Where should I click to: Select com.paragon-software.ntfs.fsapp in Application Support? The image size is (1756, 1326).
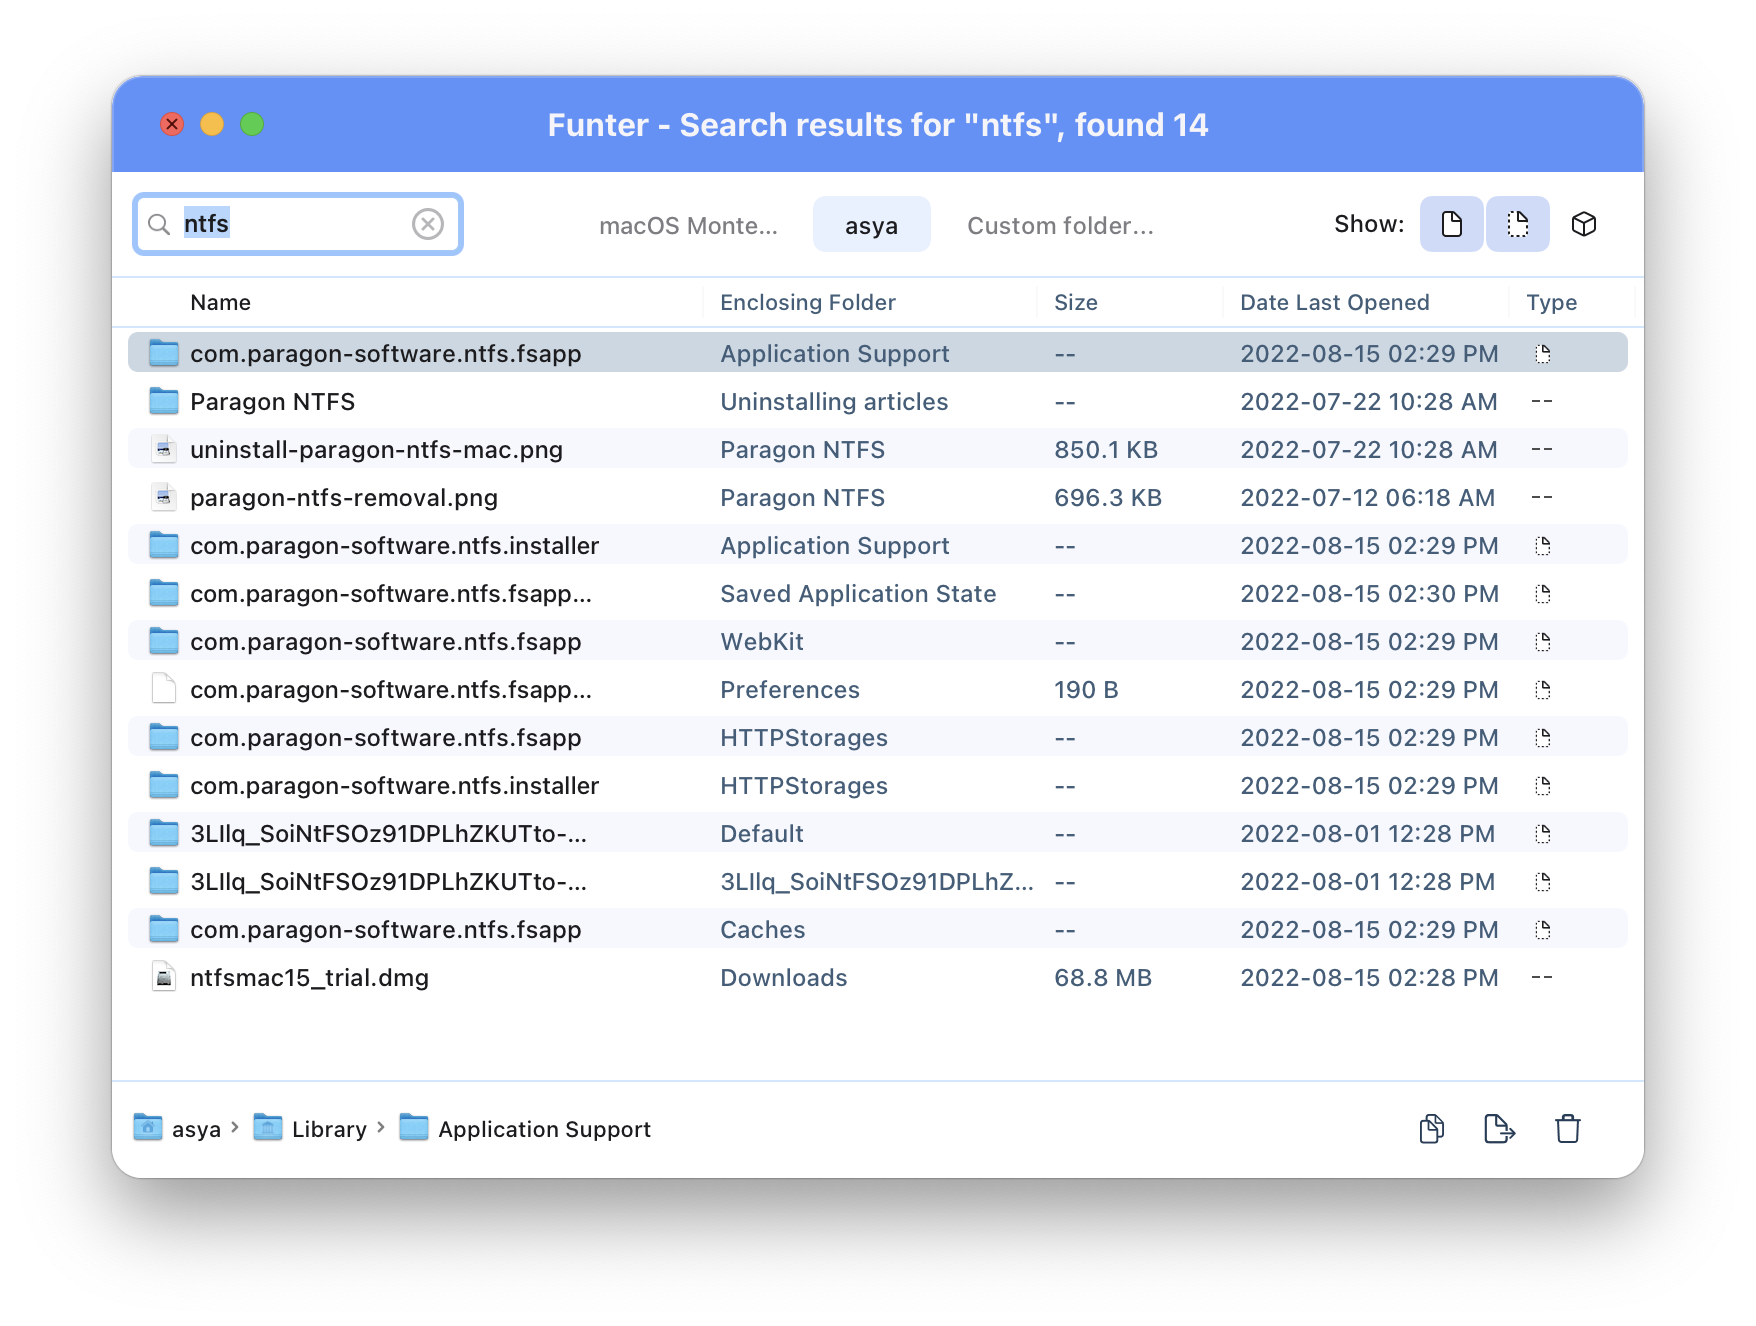[386, 354]
